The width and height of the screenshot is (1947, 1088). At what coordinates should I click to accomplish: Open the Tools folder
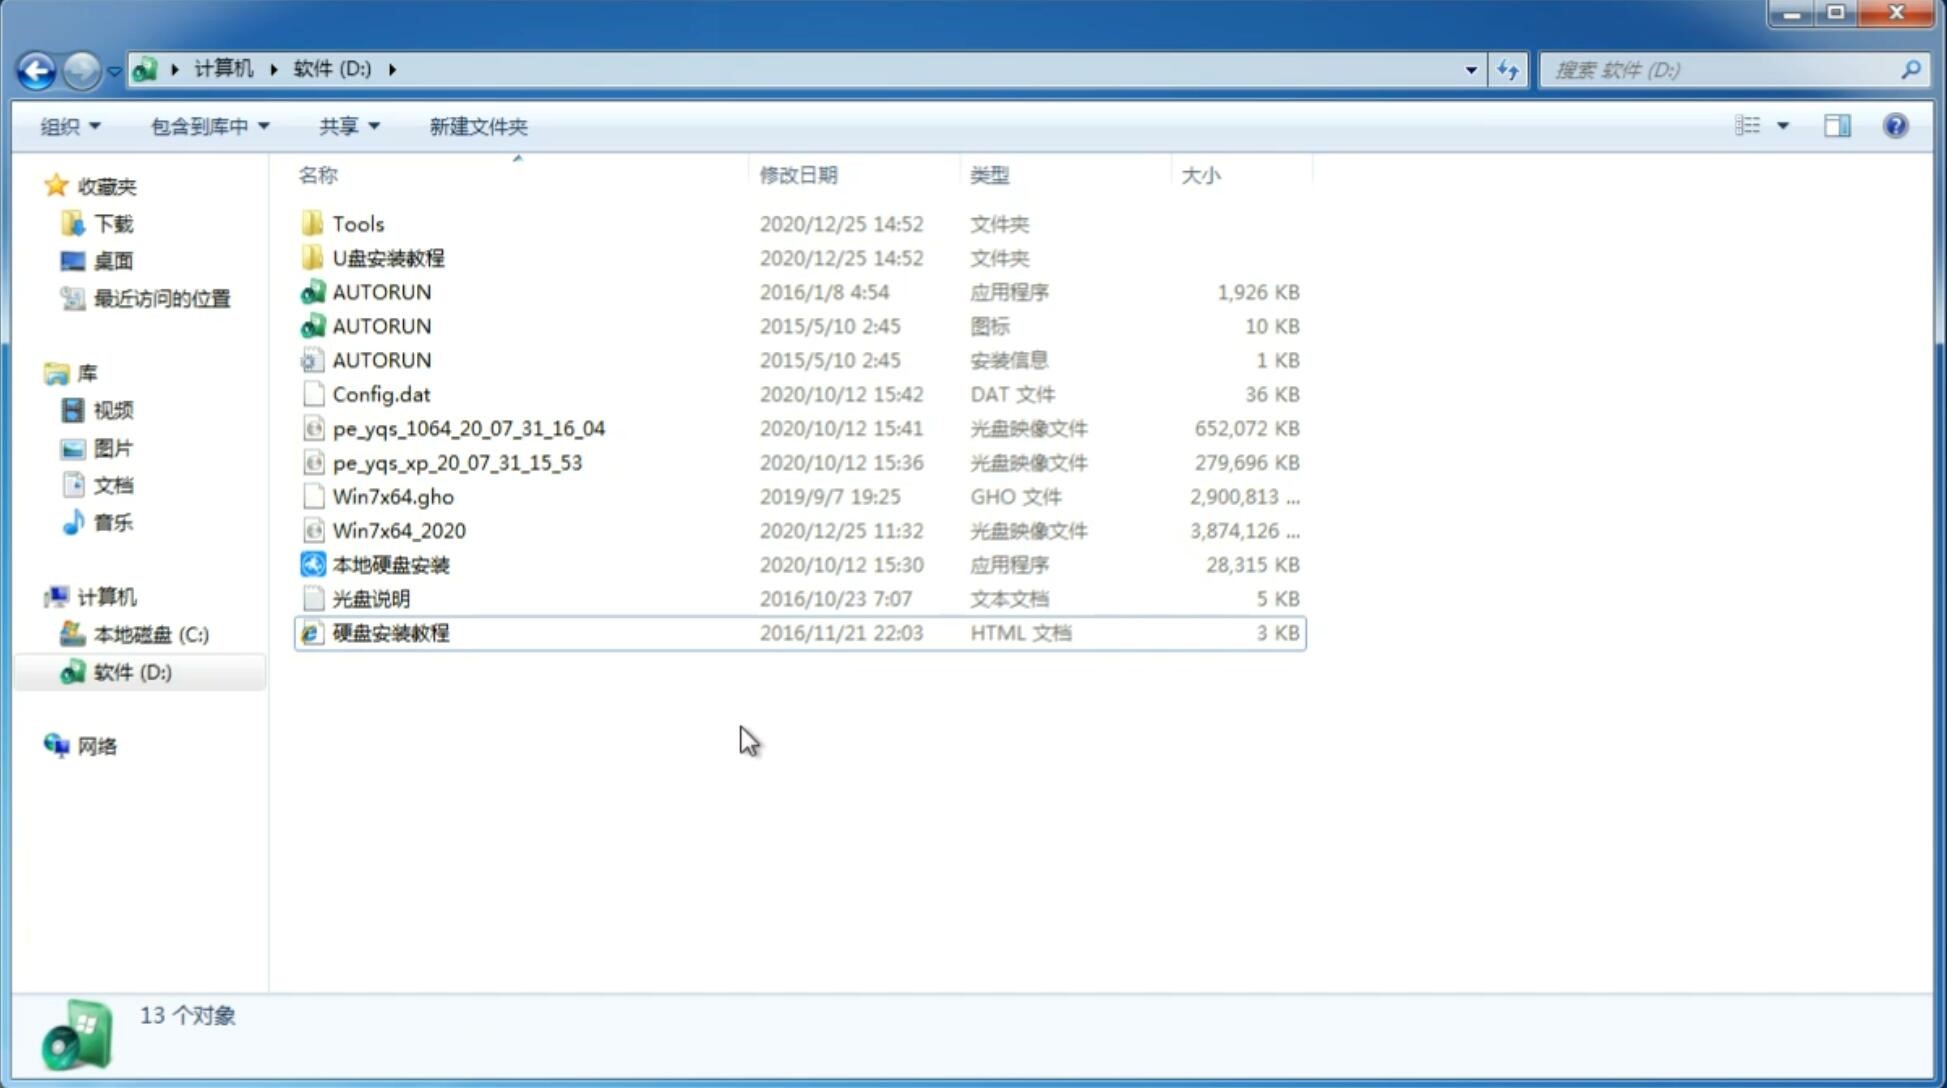point(357,223)
